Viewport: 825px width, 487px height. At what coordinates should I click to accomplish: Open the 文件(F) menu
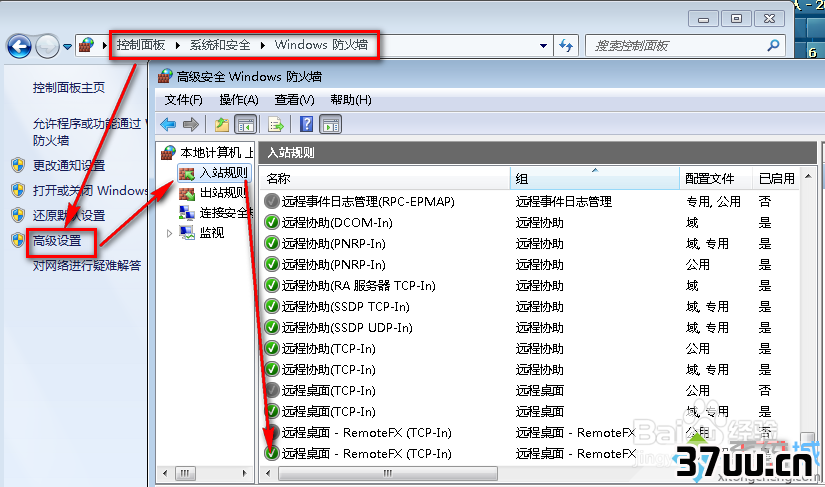tap(184, 100)
